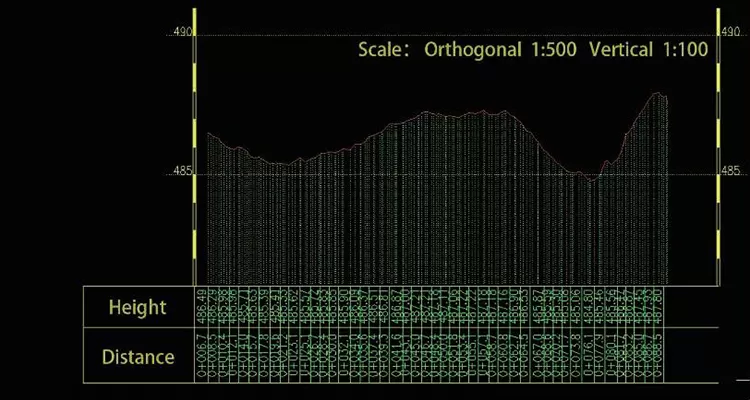Select the dotted 485 horizontal grid line
This screenshot has width=750, height=400.
450,175
